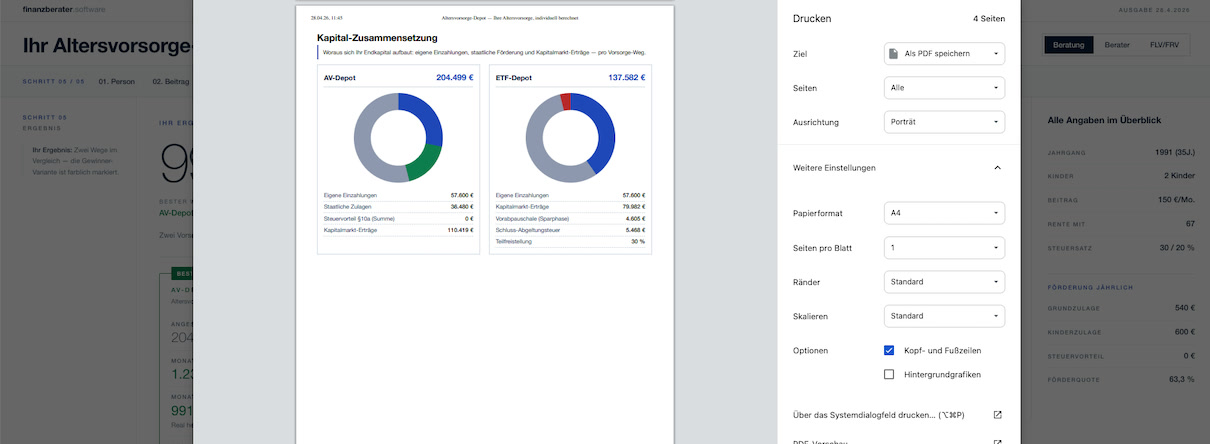Select ETF-Depot total 137.582 € value
This screenshot has width=1210, height=444.
pos(626,77)
